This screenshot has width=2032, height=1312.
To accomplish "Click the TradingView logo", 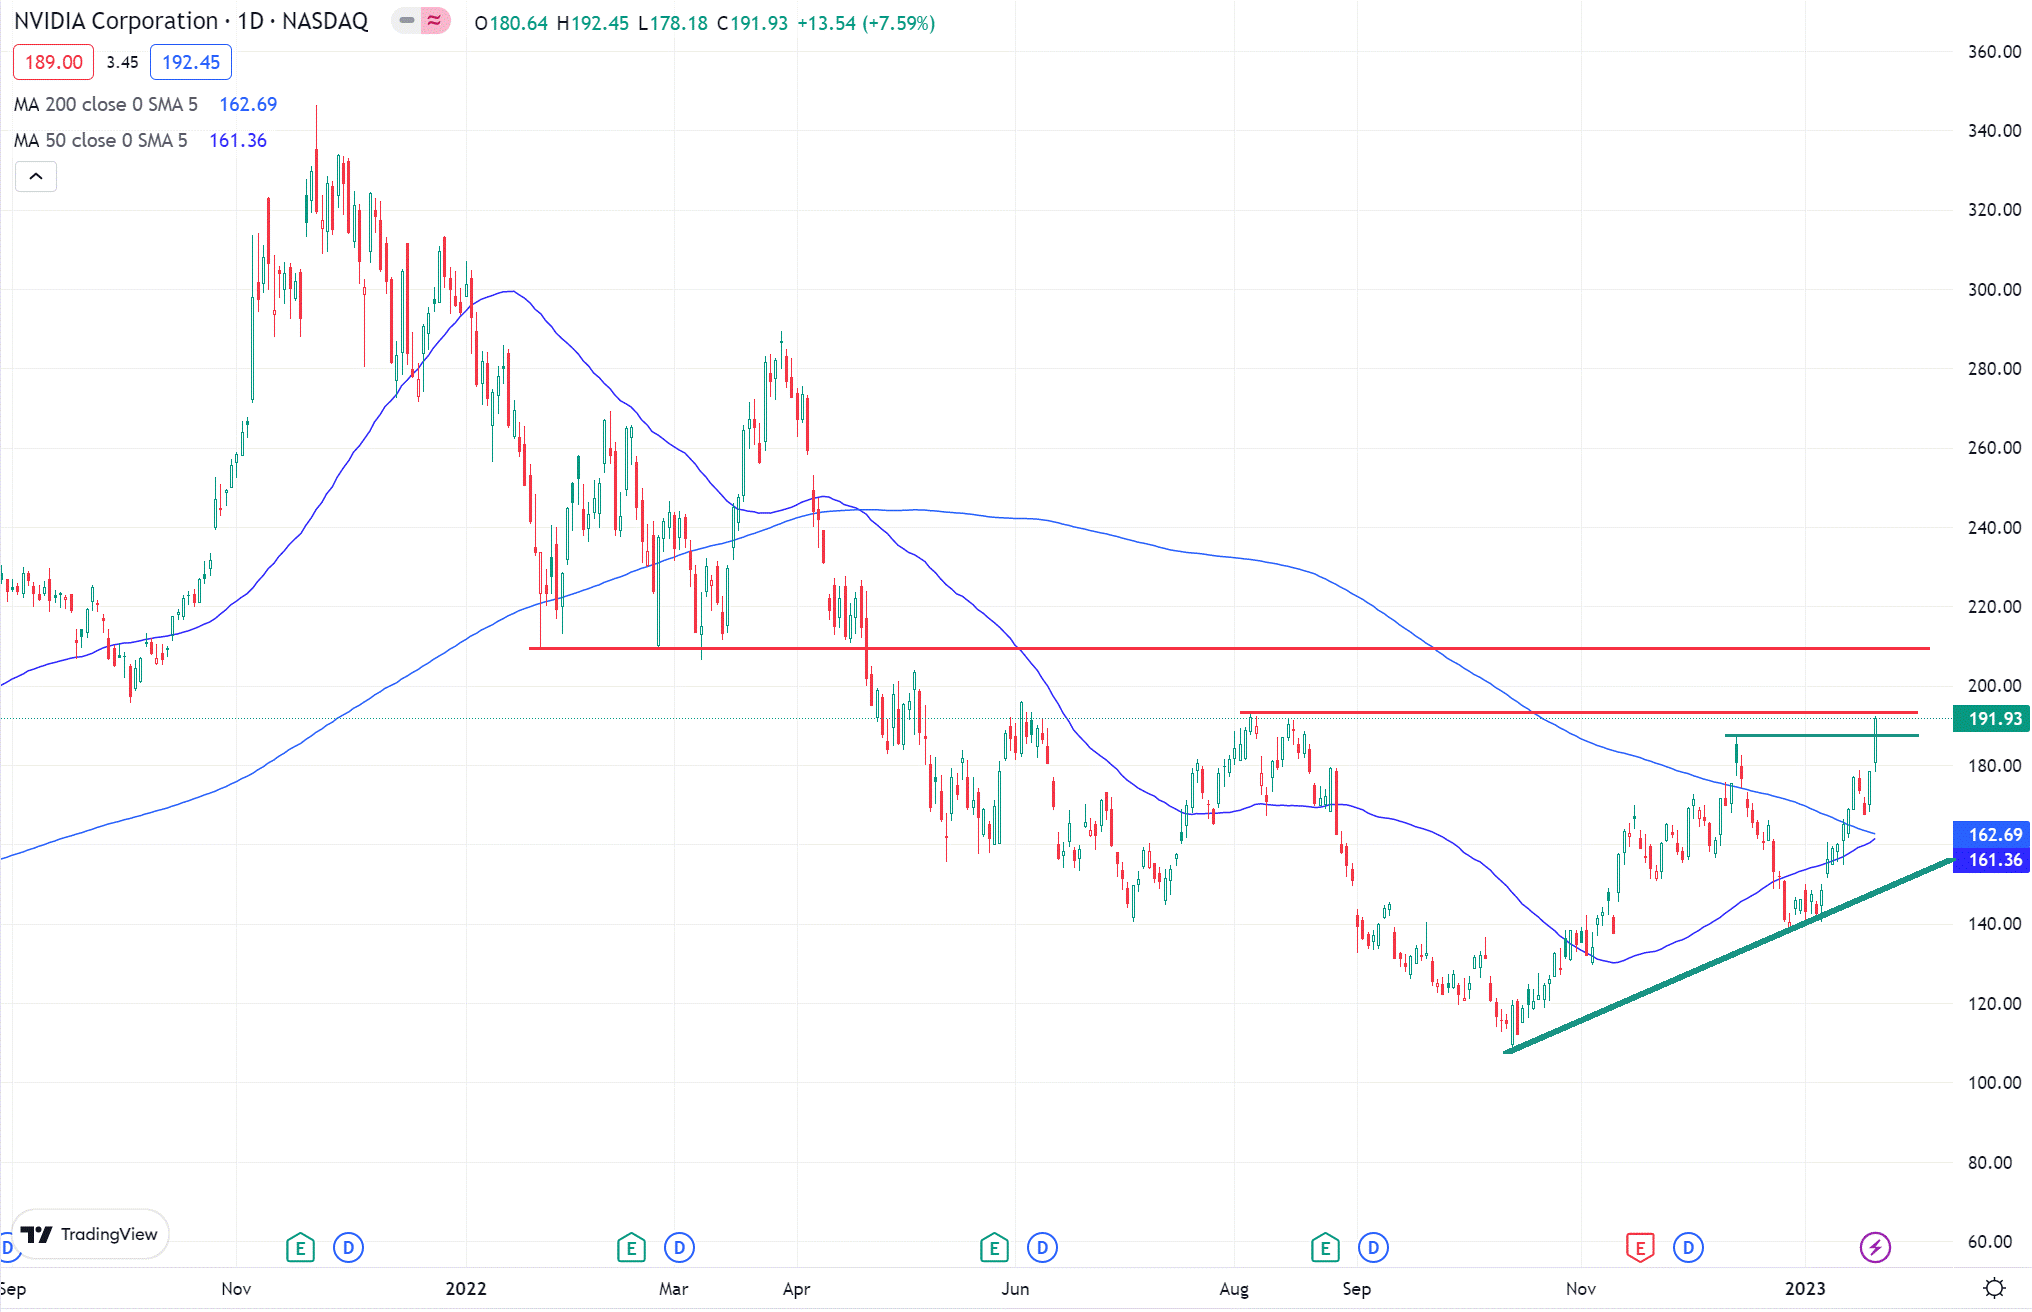I will coord(89,1234).
